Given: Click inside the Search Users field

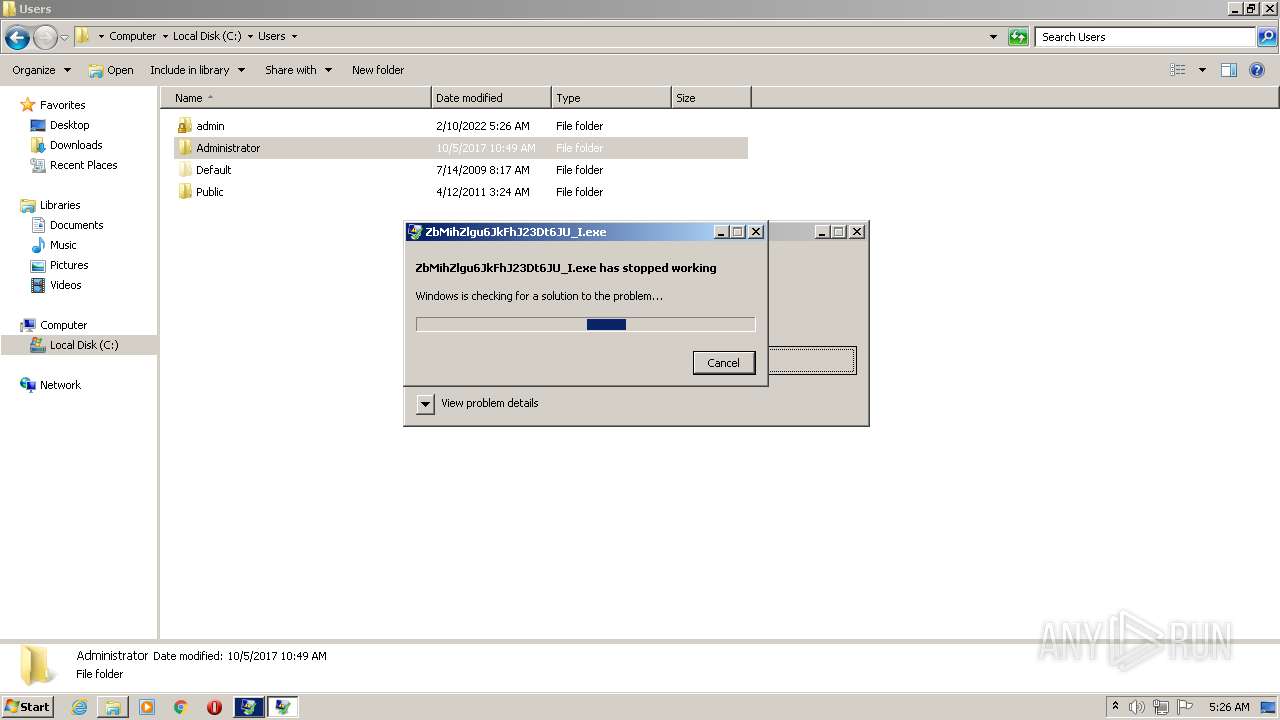Looking at the screenshot, I should (1145, 37).
